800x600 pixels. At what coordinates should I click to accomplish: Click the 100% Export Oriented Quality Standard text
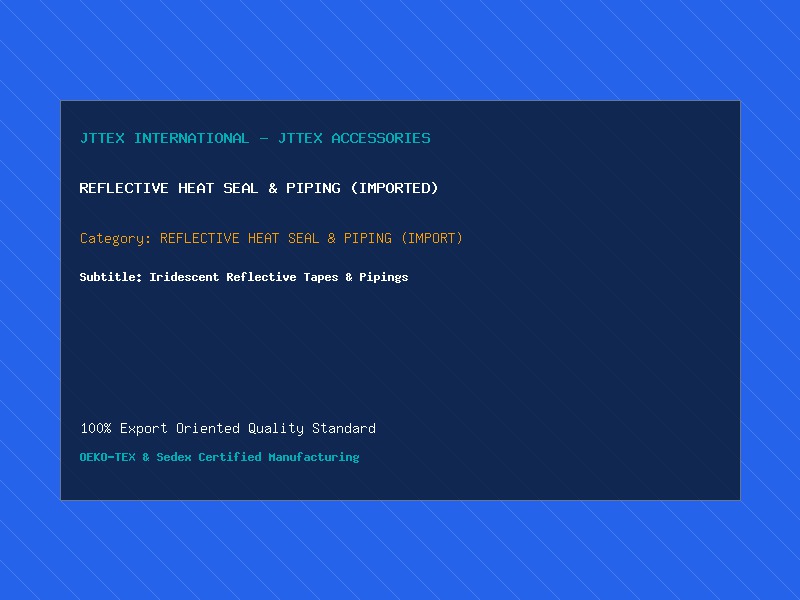228,428
